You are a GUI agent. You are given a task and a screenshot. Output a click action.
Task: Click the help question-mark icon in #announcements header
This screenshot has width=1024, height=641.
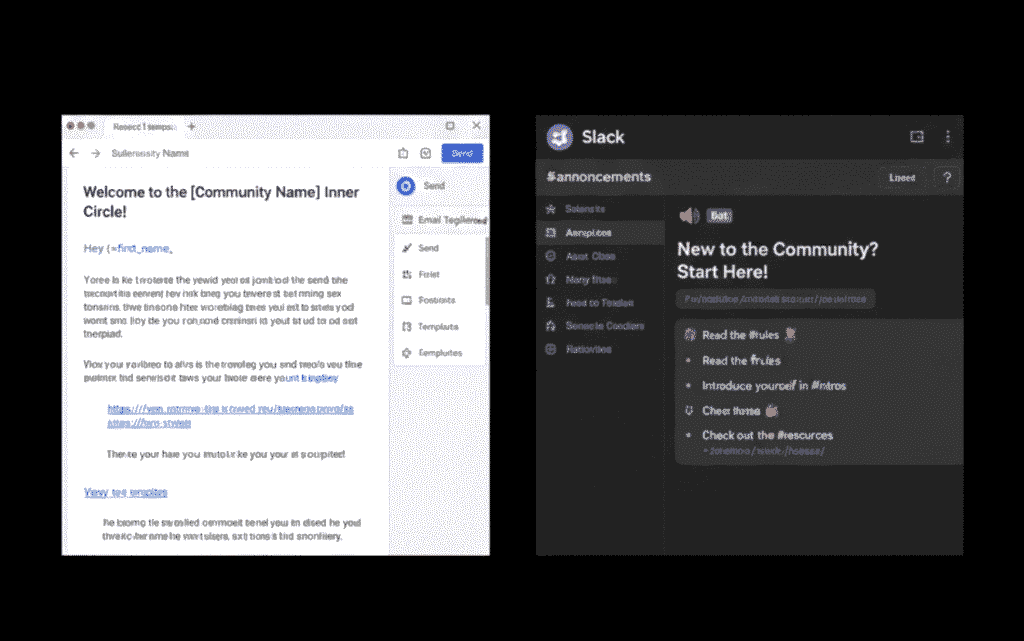946,177
